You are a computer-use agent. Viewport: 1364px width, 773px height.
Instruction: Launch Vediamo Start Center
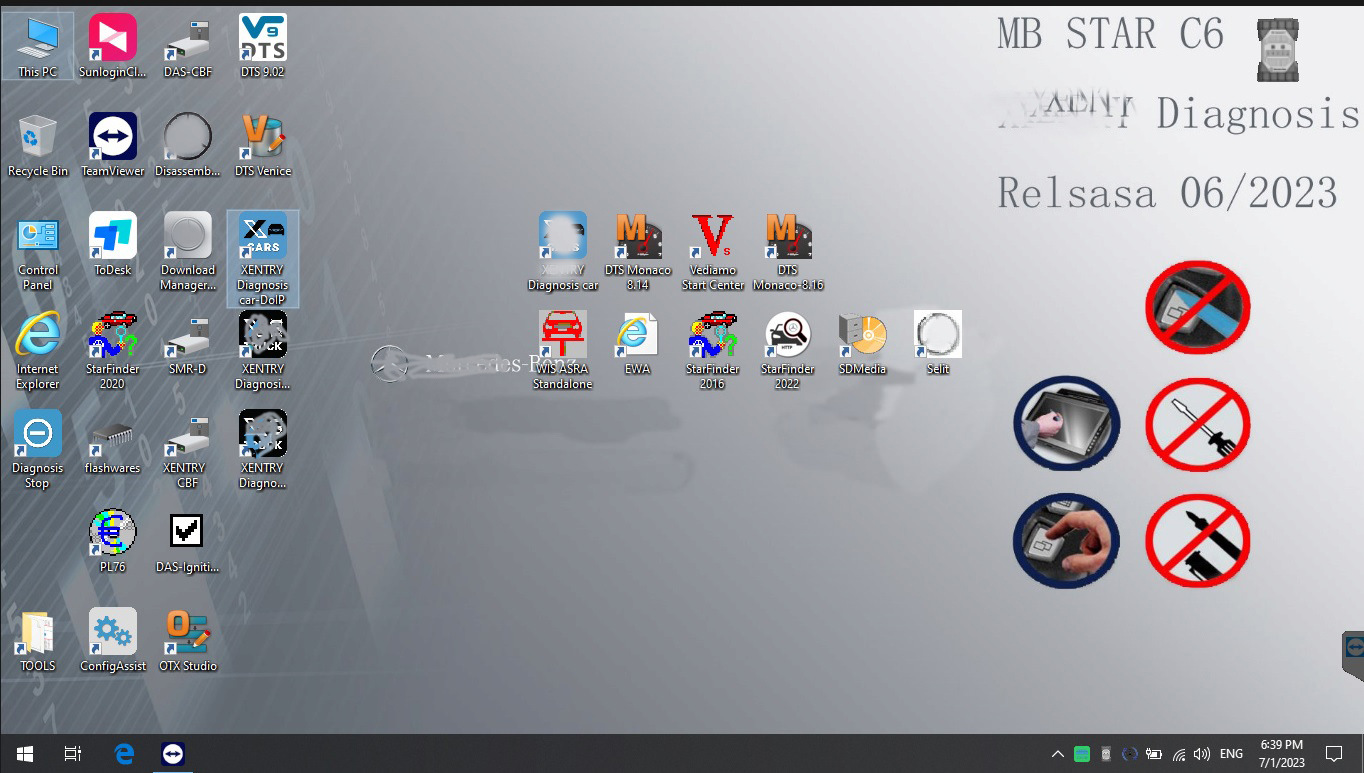tap(712, 252)
